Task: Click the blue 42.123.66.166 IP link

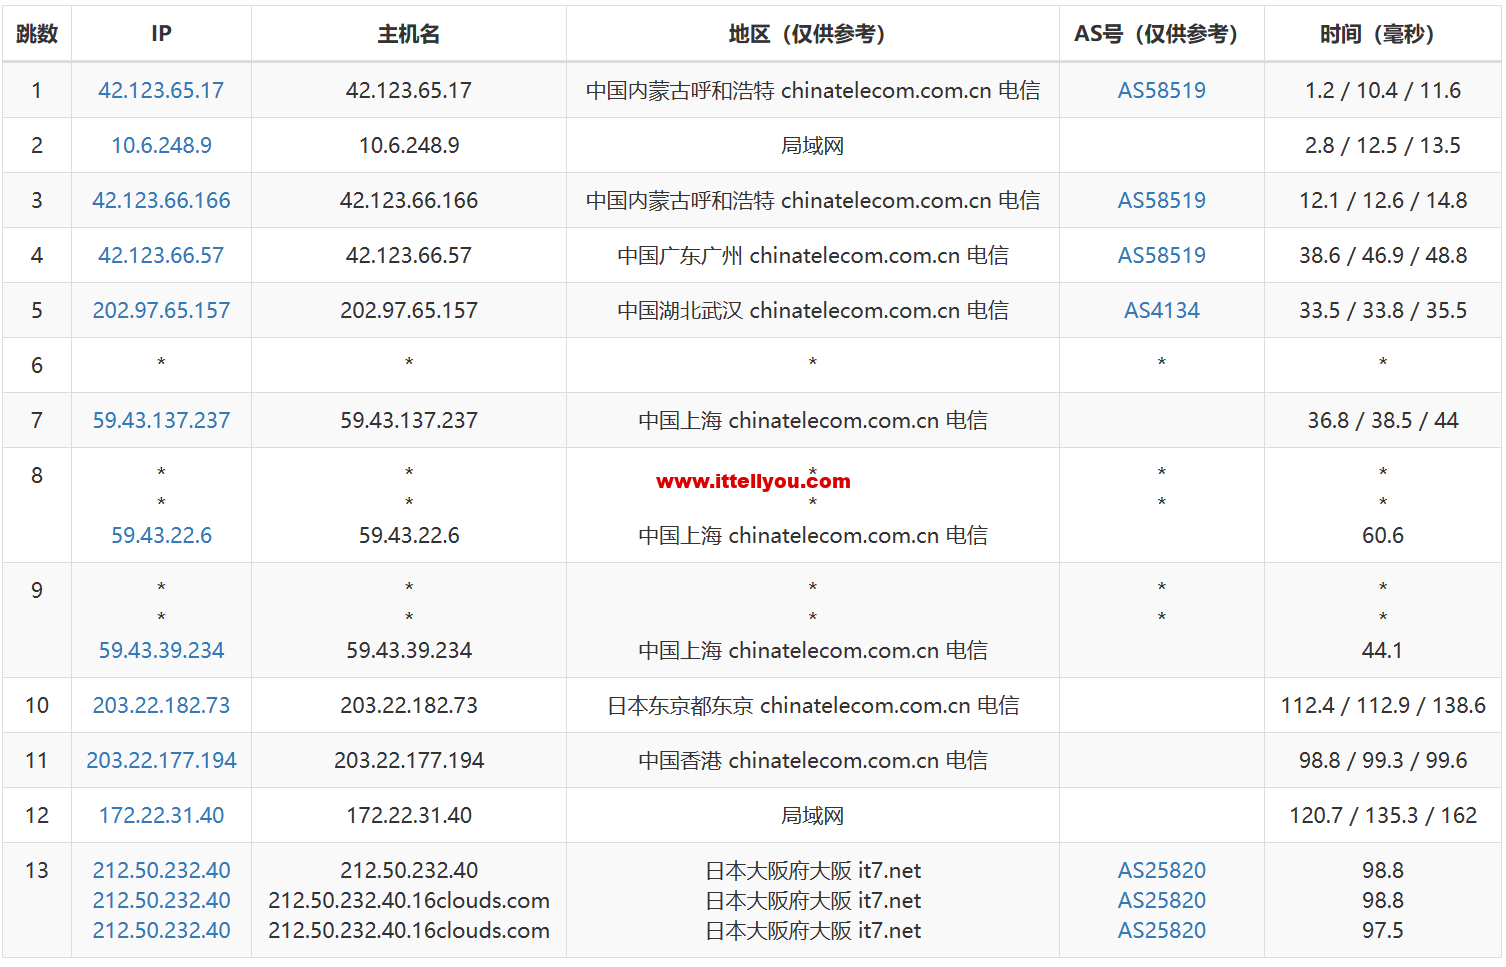Action: click(x=161, y=200)
